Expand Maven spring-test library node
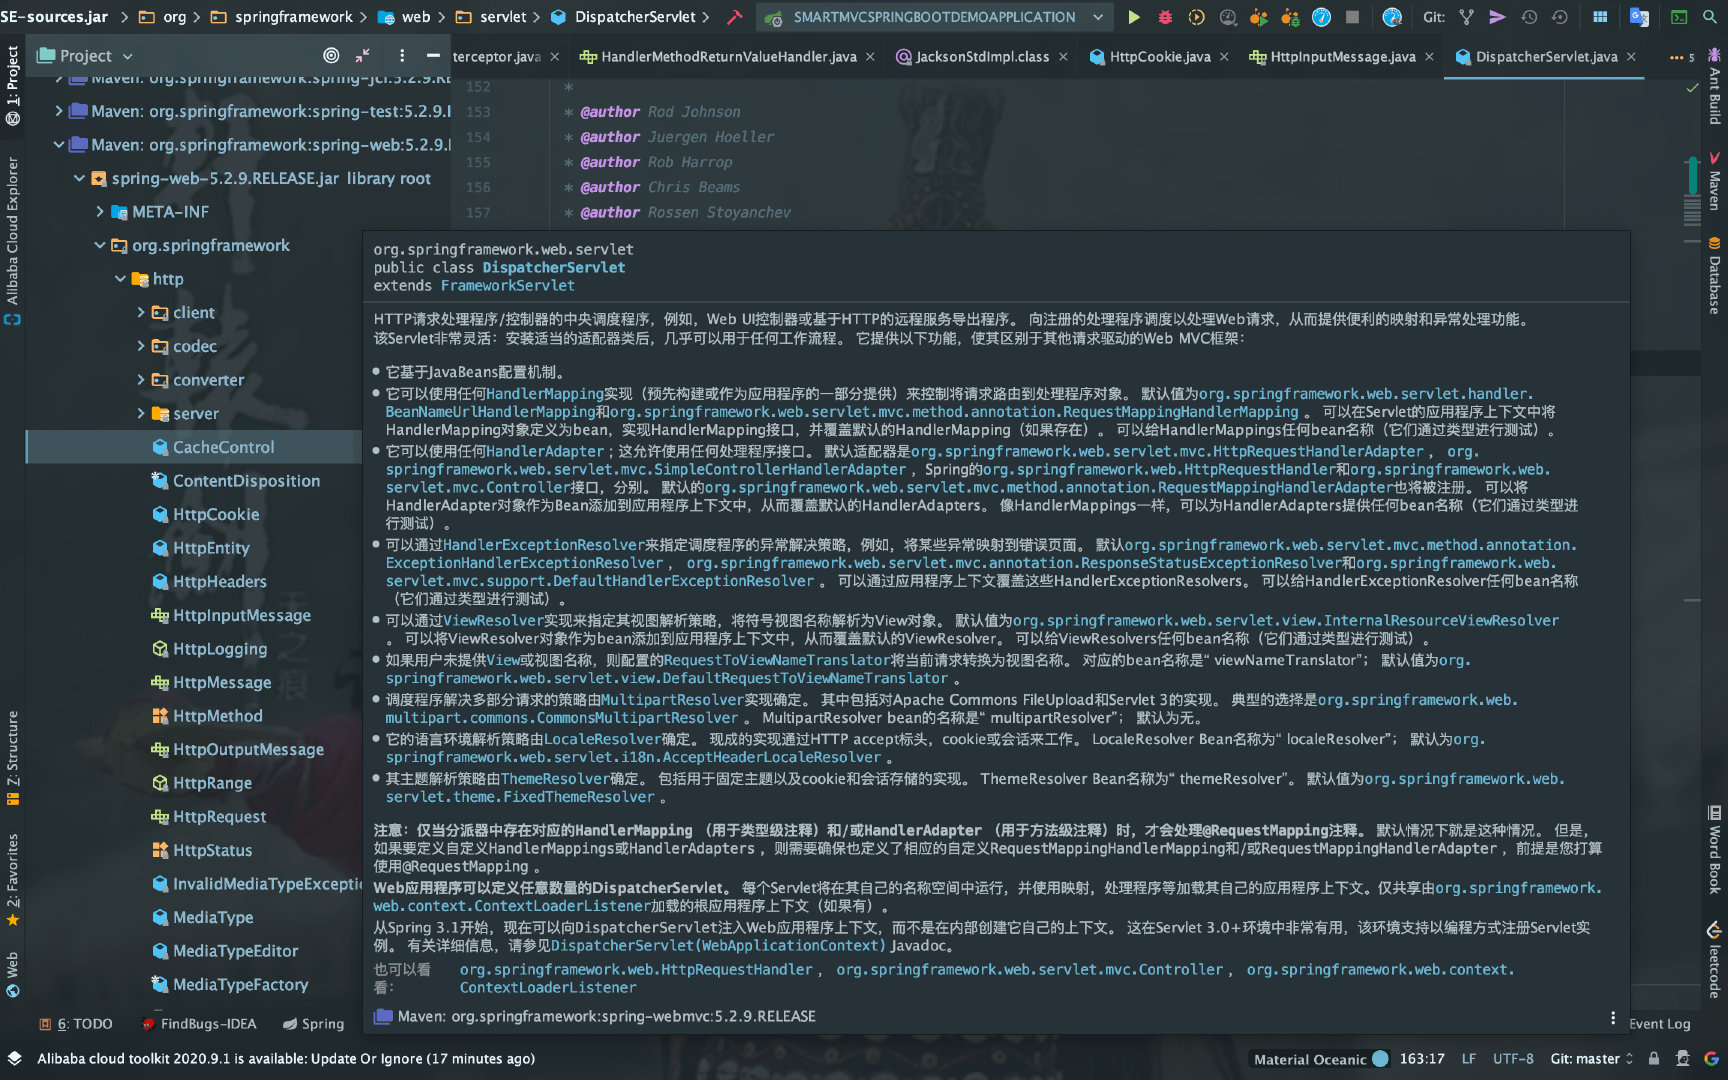The width and height of the screenshot is (1728, 1080). [x=58, y=112]
